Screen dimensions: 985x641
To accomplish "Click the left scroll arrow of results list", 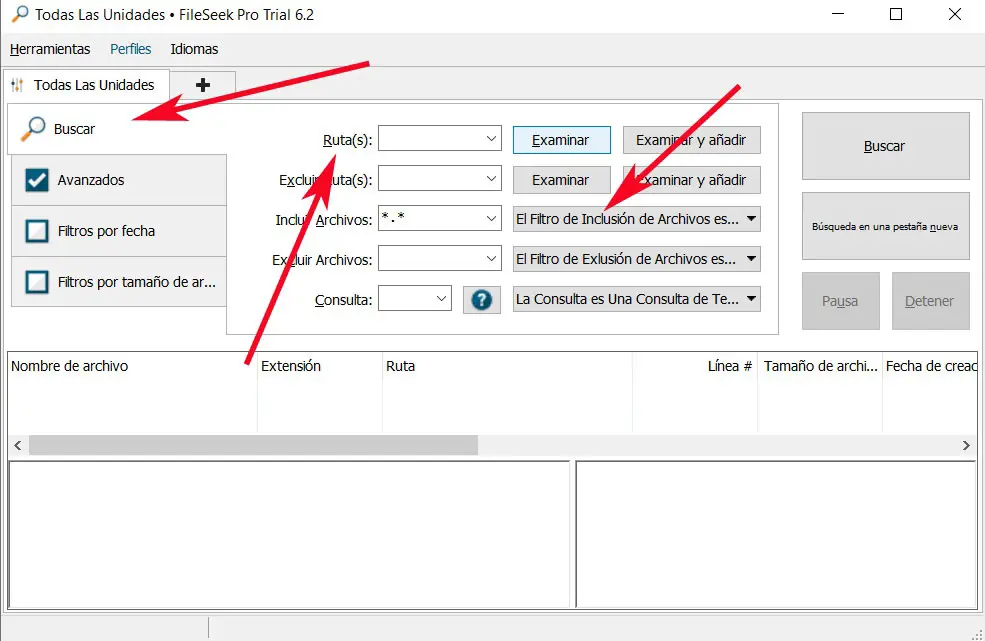I will [18, 445].
